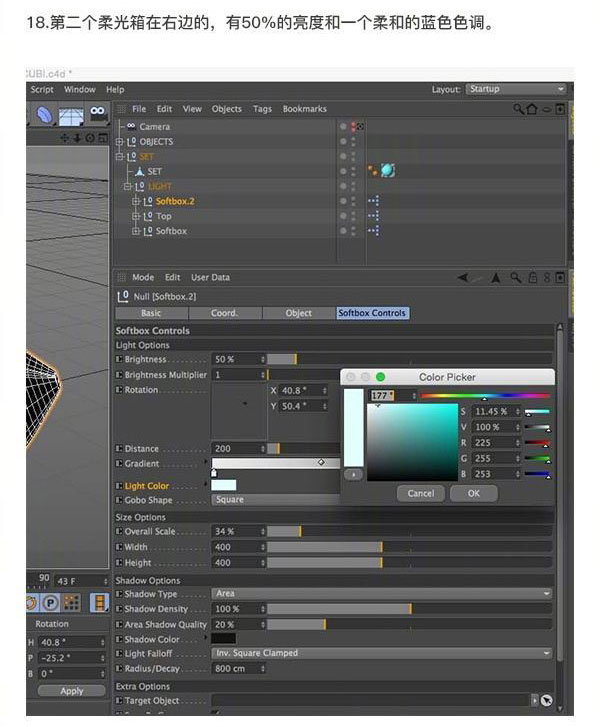The width and height of the screenshot is (600, 727).
Task: Toggle the Overall Scale keyframe dot
Action: click(119, 531)
